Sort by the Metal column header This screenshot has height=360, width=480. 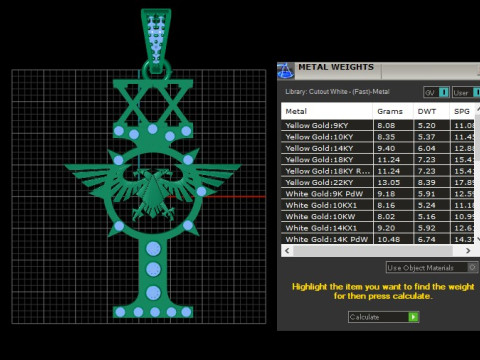click(x=327, y=111)
